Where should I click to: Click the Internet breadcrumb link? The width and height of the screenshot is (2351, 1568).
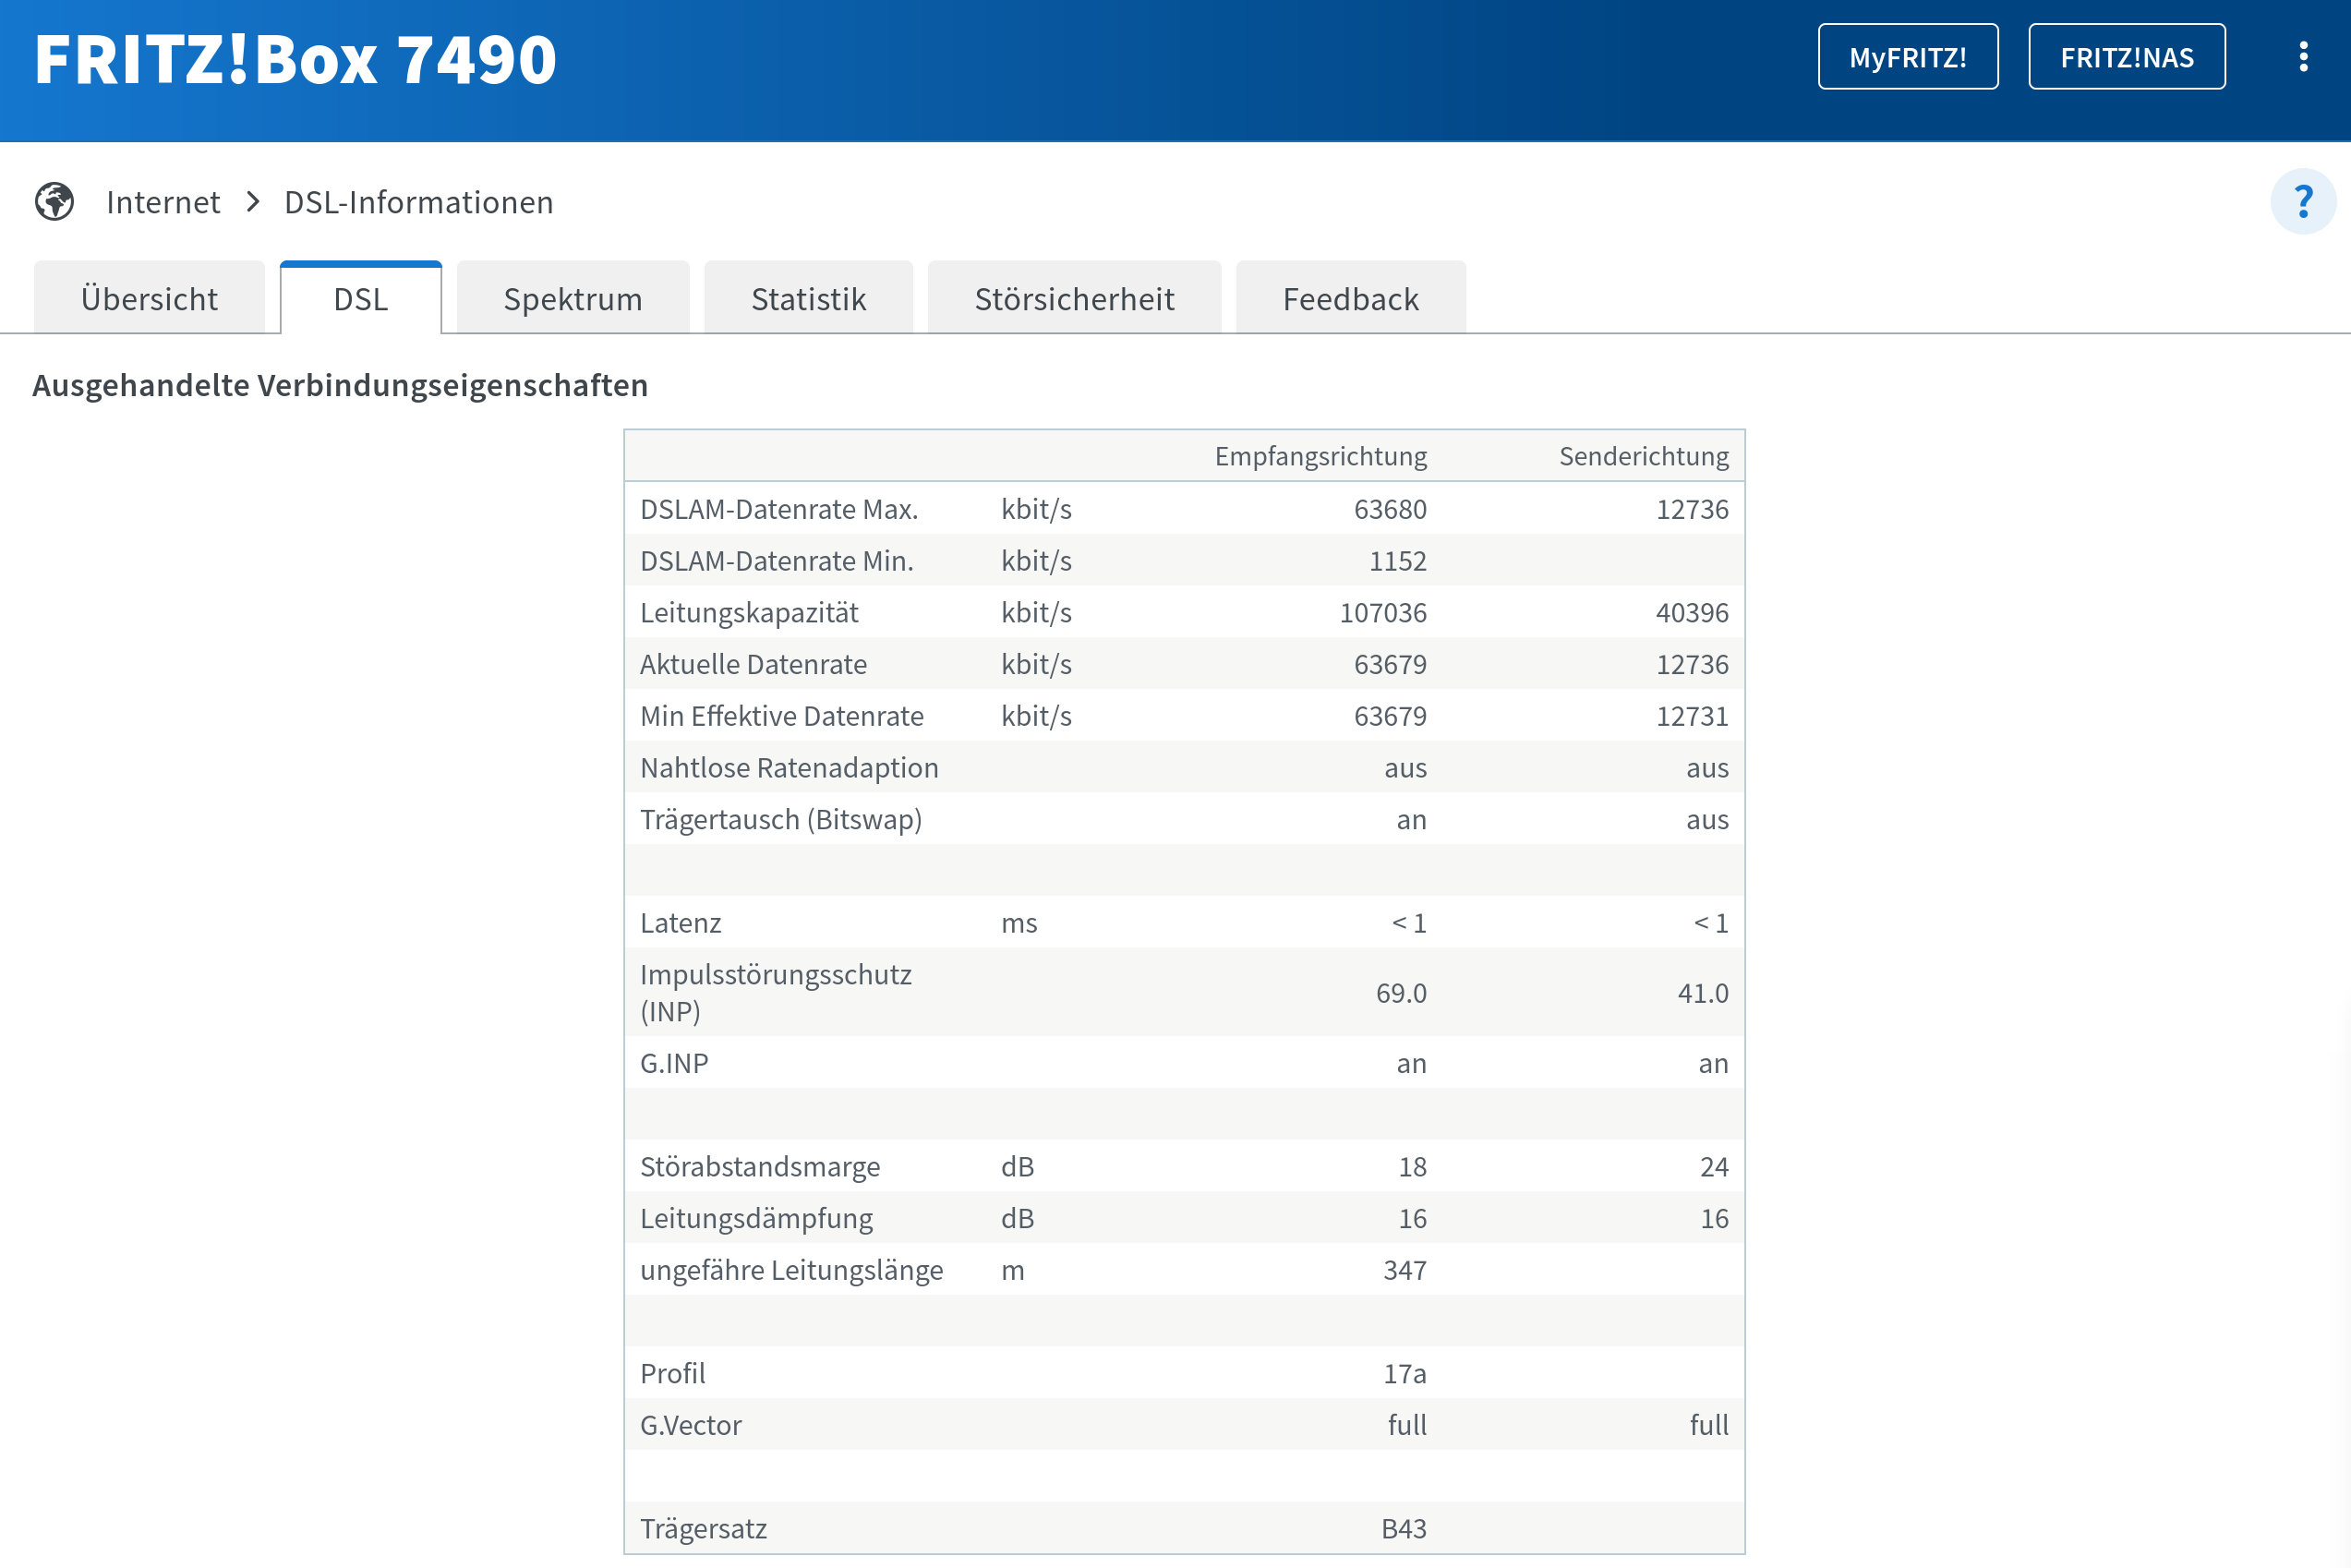(x=163, y=202)
